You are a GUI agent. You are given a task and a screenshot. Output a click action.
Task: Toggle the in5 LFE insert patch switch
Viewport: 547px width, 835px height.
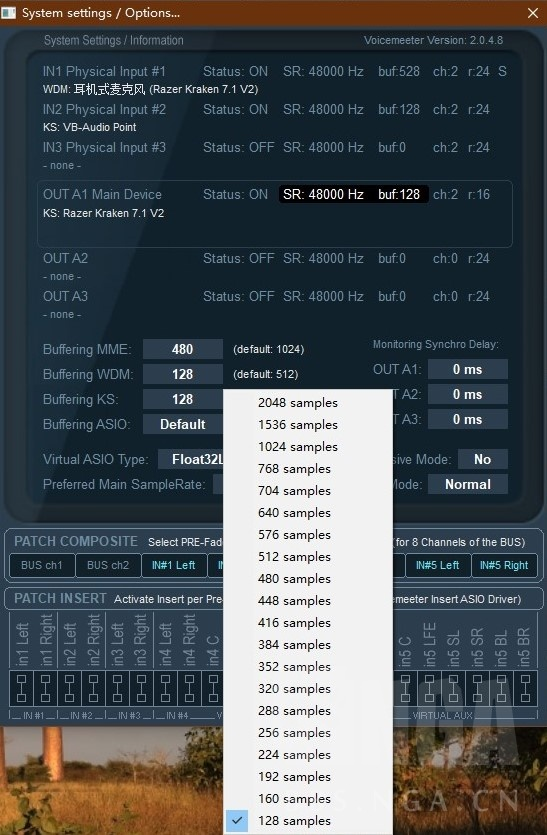429,688
